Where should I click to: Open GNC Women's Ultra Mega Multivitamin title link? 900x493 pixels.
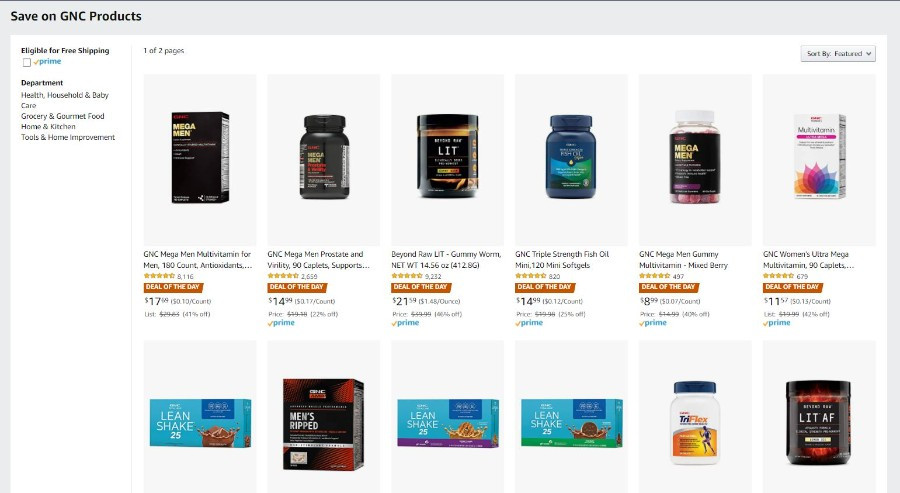coord(809,259)
